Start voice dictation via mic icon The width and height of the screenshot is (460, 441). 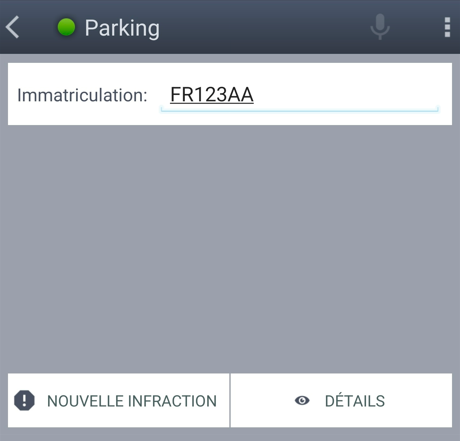(x=380, y=27)
